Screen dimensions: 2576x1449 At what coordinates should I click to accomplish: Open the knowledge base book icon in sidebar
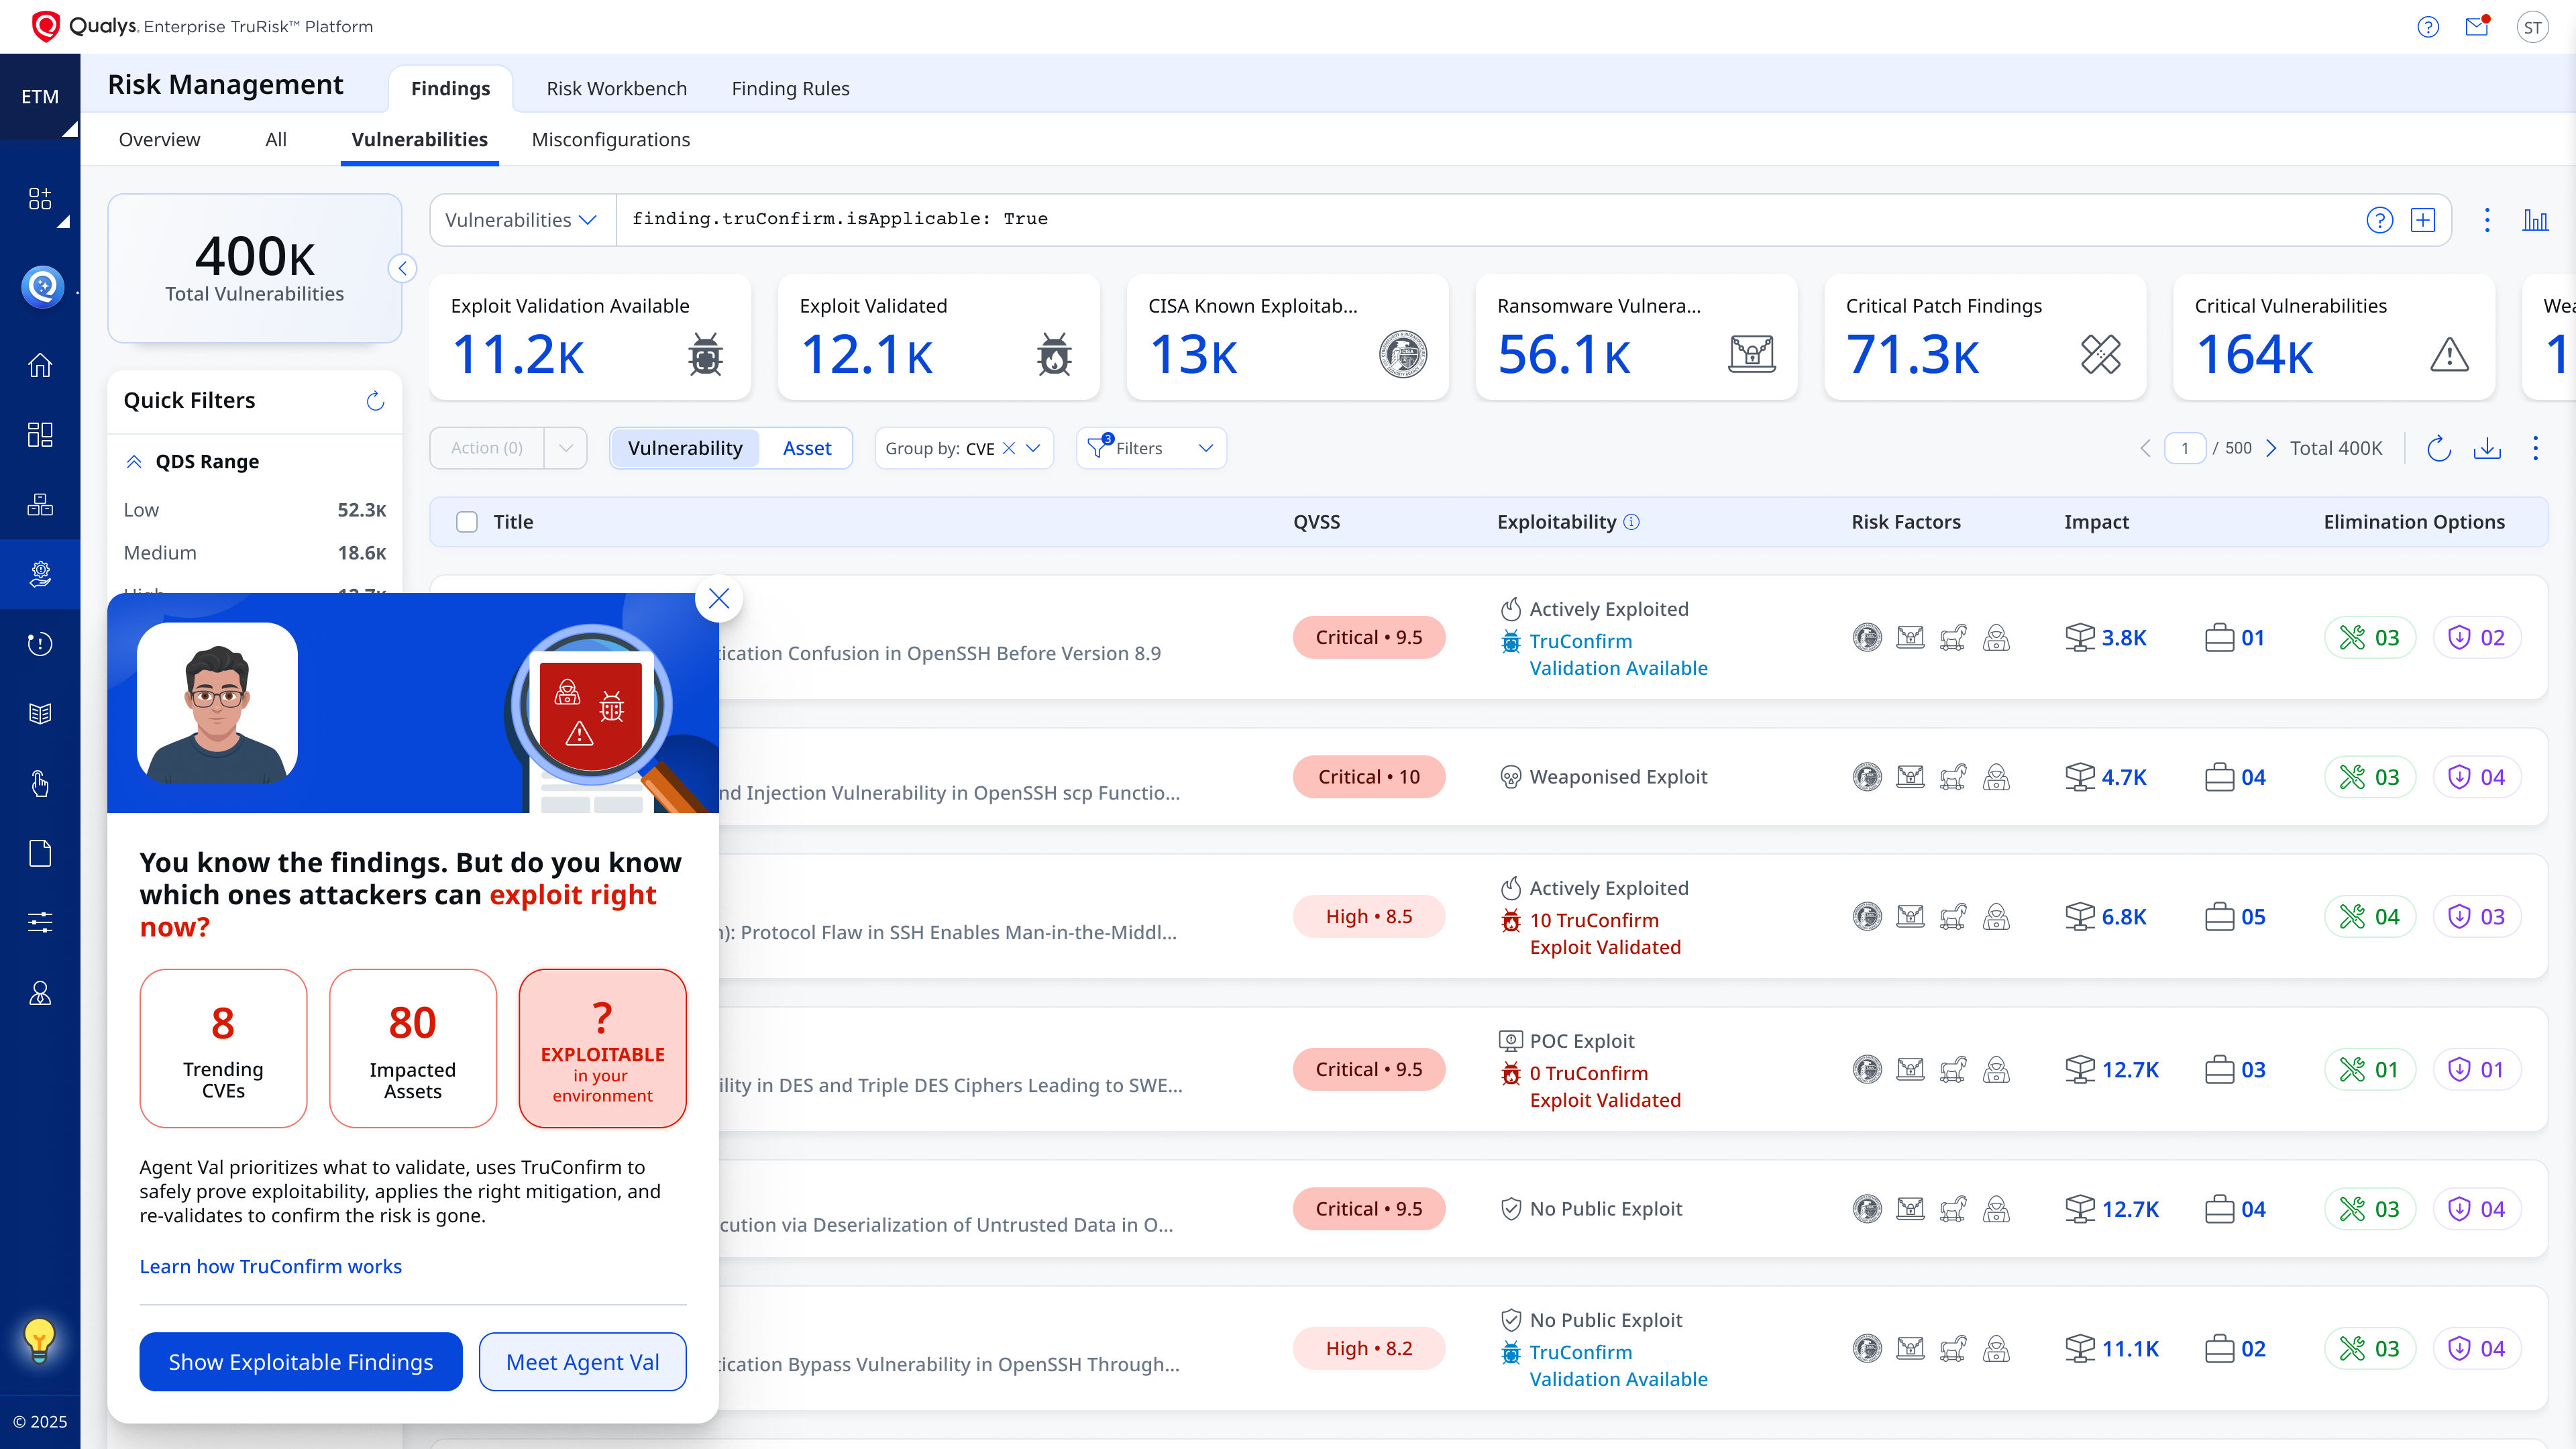tap(40, 713)
